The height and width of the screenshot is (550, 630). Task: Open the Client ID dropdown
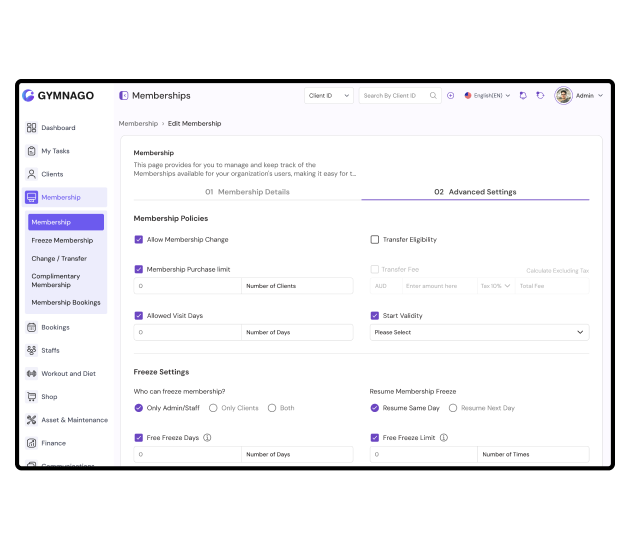click(329, 96)
